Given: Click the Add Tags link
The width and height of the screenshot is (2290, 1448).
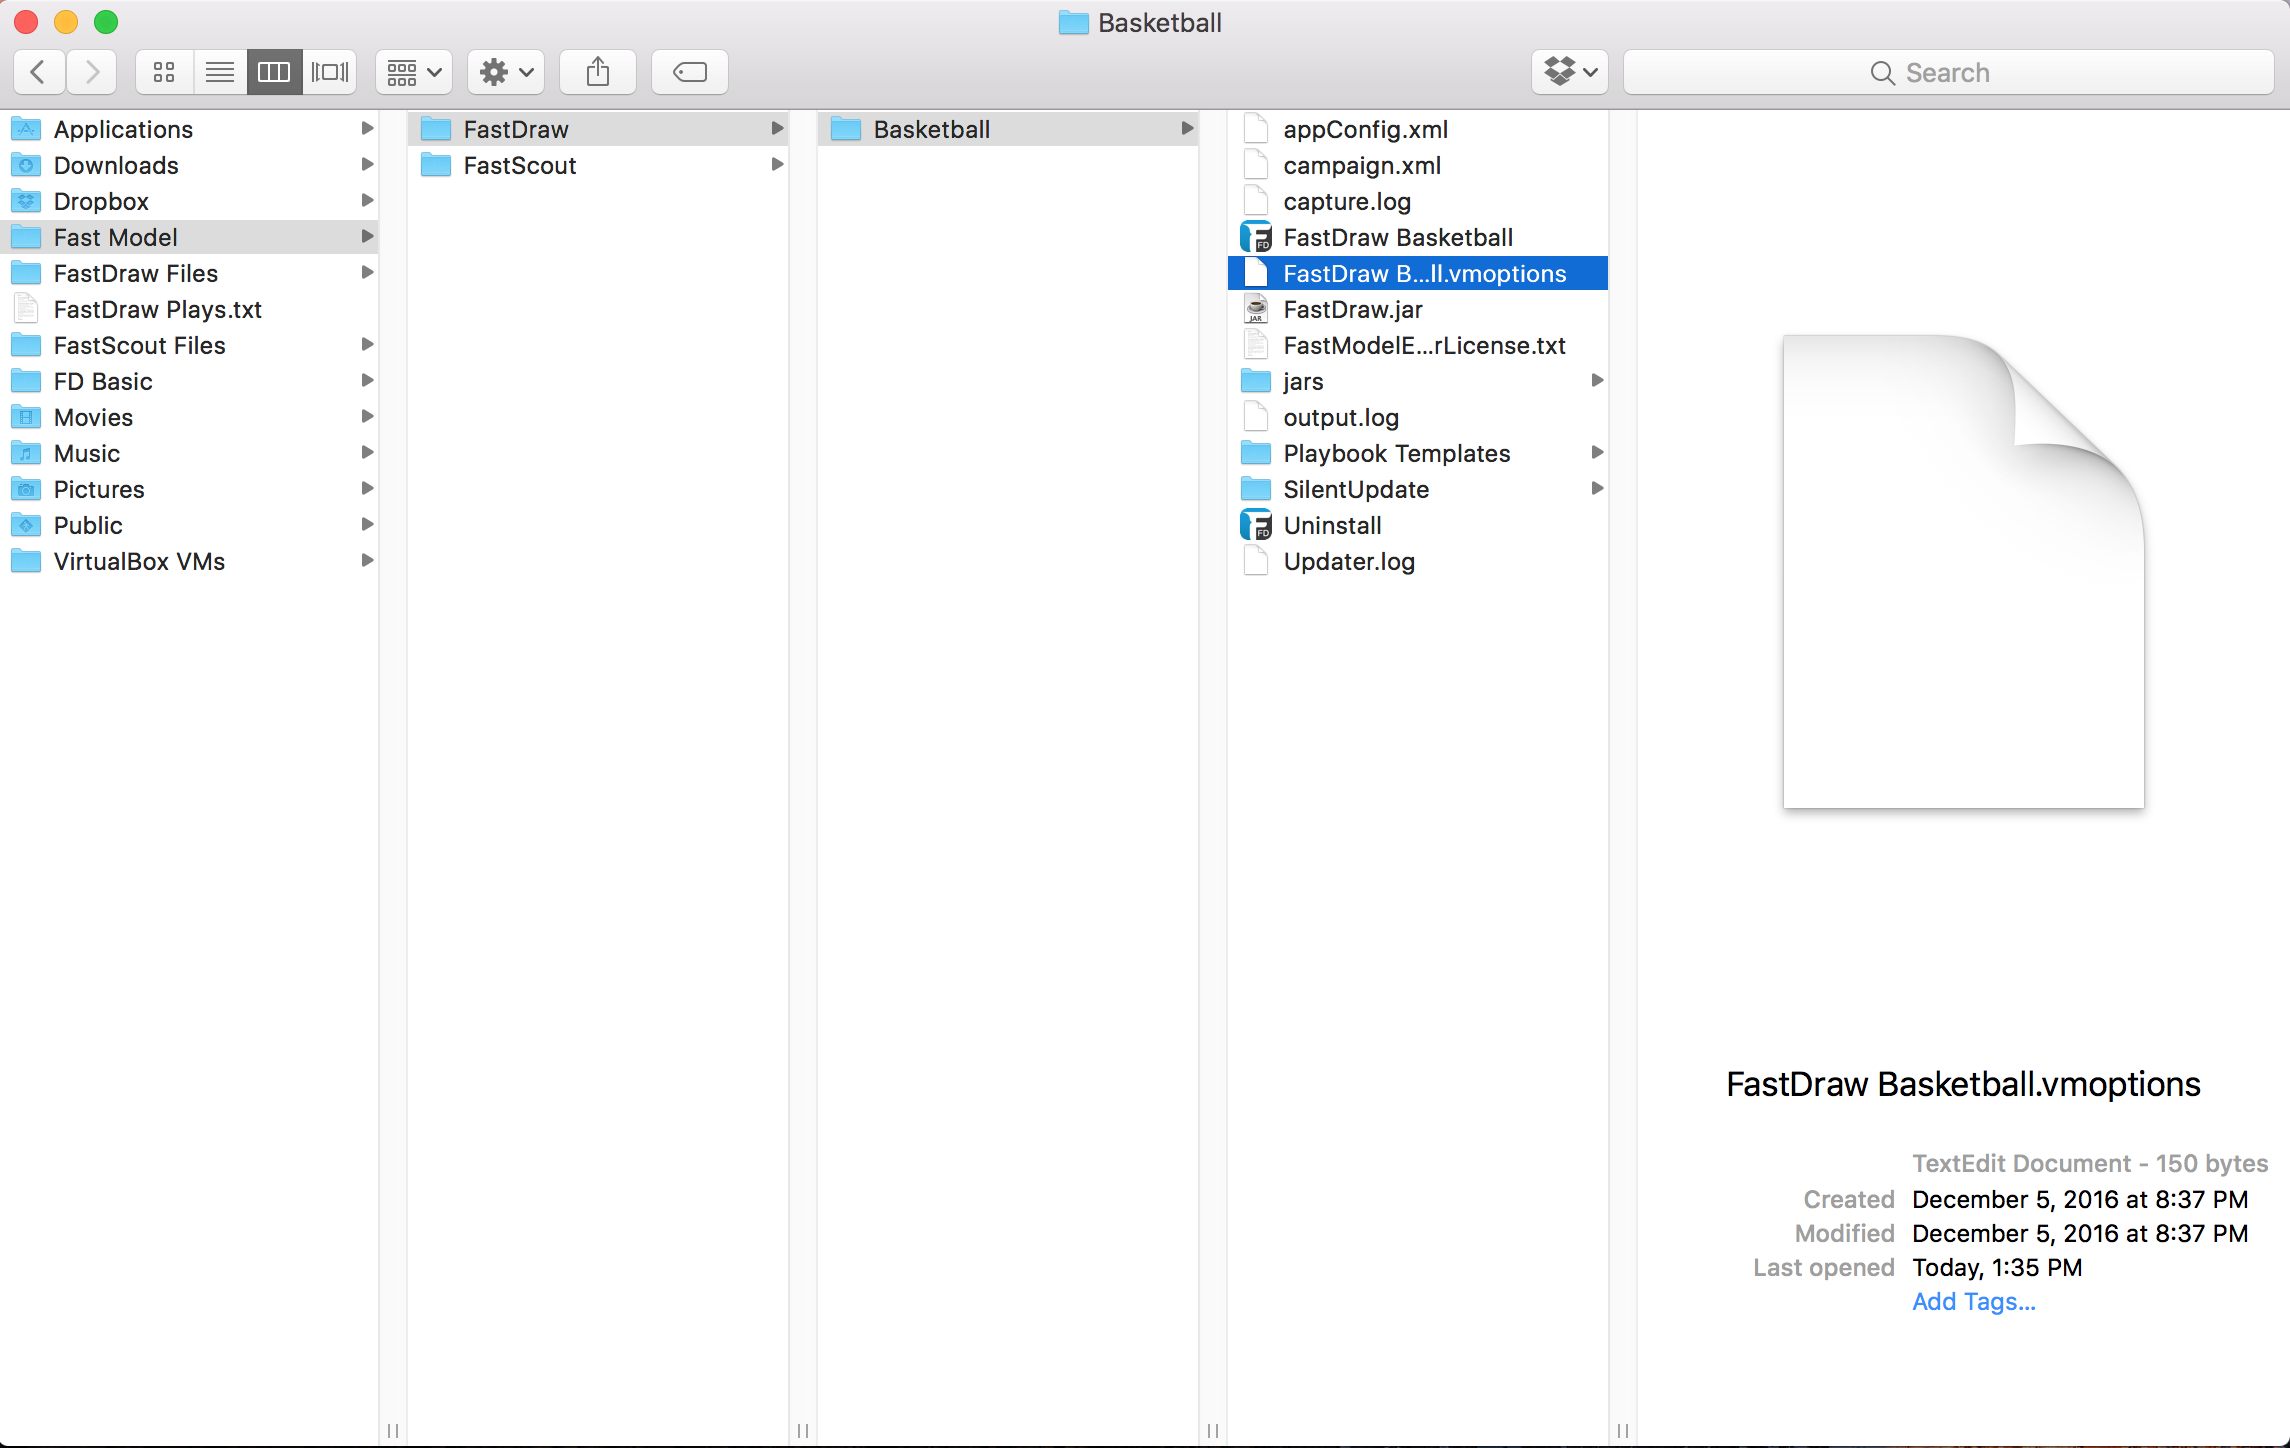Looking at the screenshot, I should (x=1974, y=1301).
